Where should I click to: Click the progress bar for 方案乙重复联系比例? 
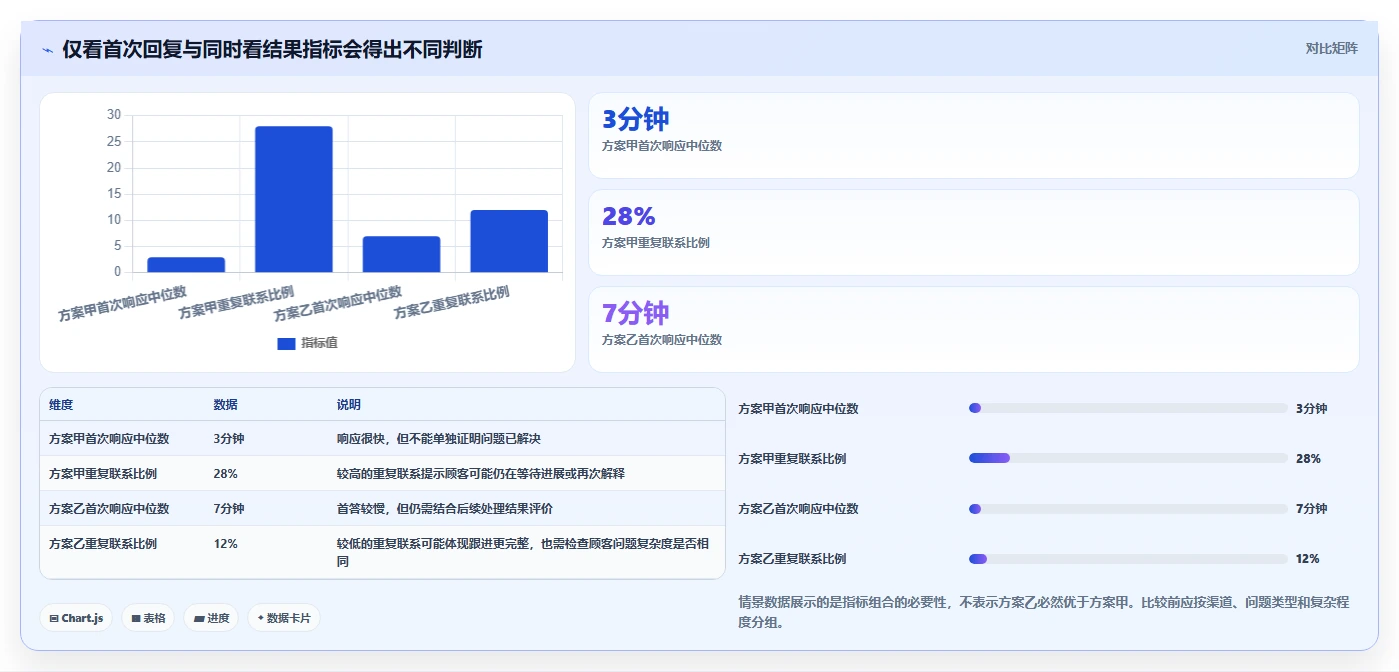point(1128,558)
